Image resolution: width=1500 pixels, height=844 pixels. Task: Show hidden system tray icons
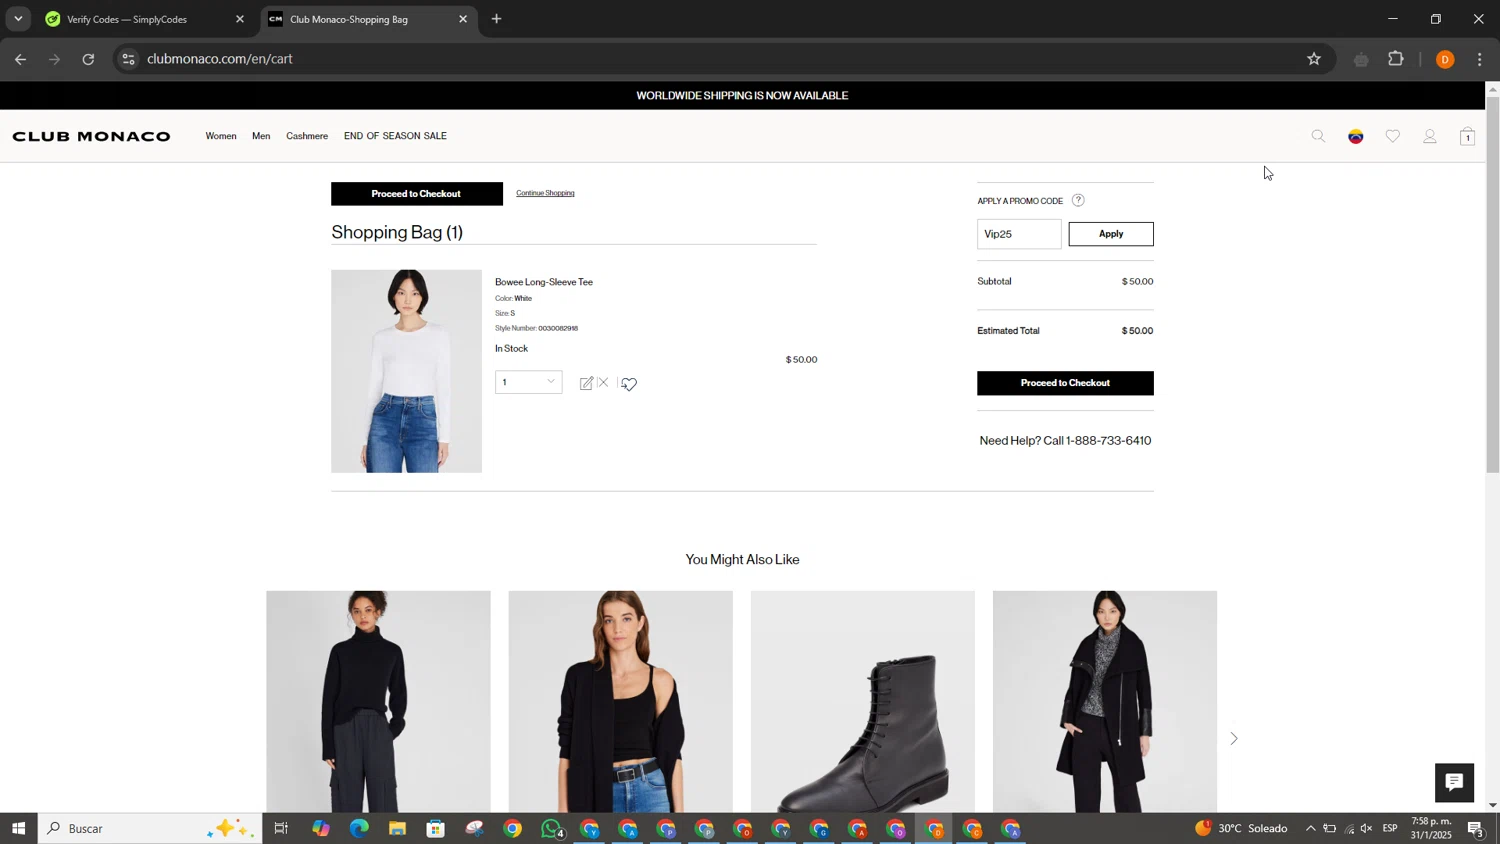(1310, 829)
